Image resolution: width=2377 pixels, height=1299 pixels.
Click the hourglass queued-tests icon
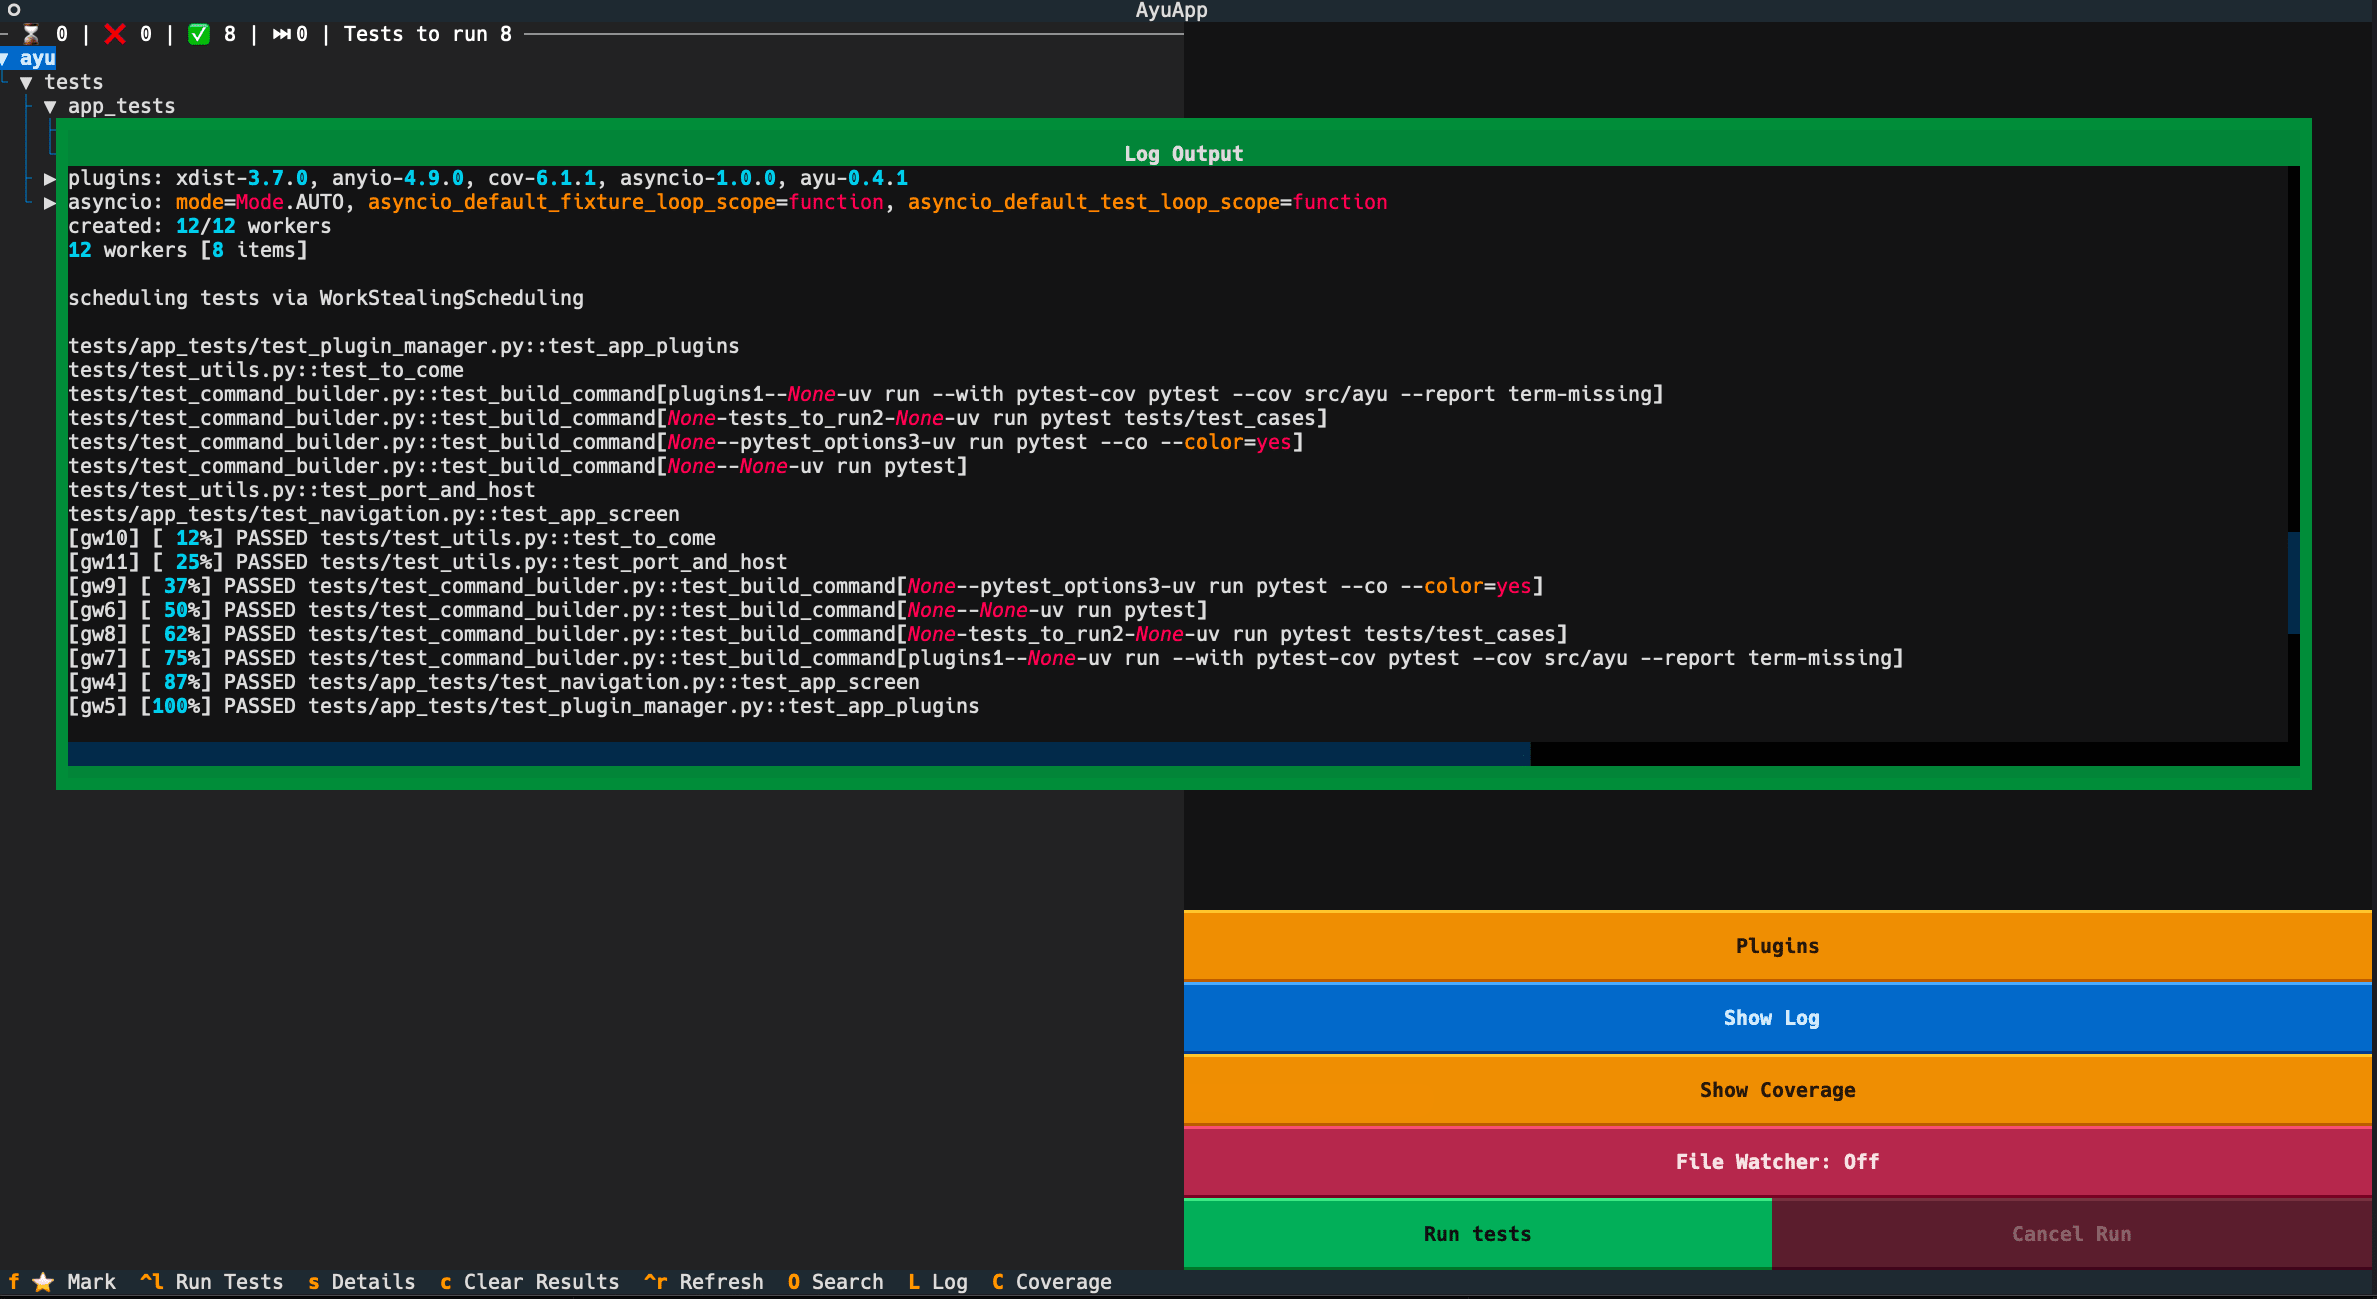point(31,34)
